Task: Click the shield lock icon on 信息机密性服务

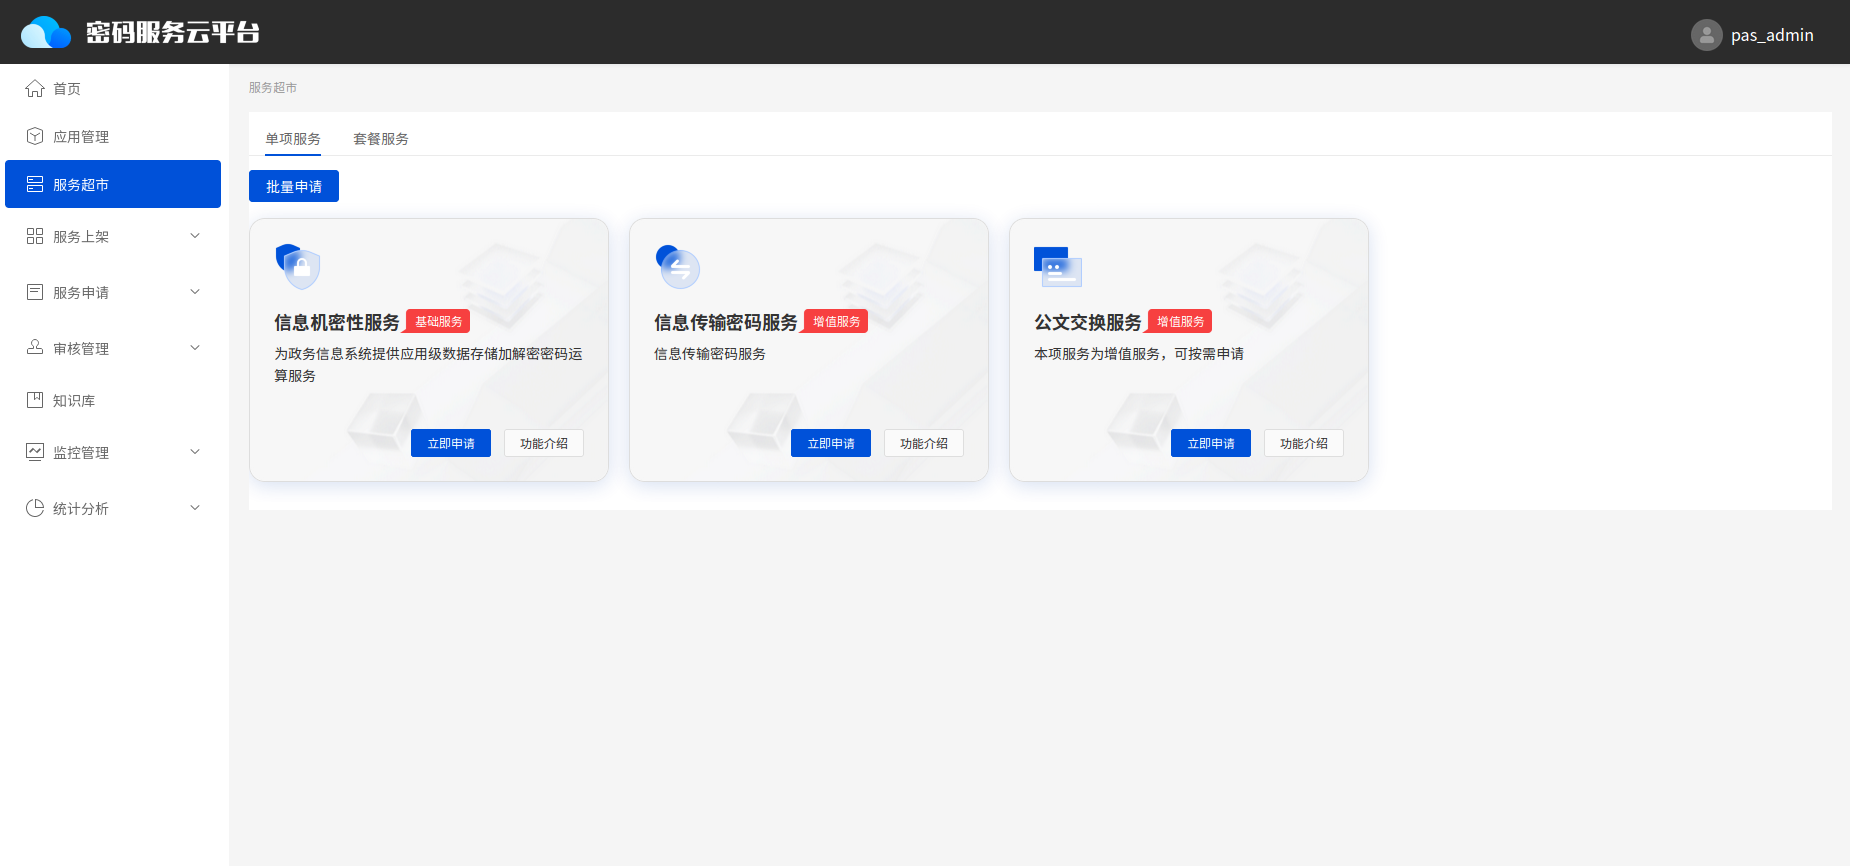Action: tap(298, 266)
